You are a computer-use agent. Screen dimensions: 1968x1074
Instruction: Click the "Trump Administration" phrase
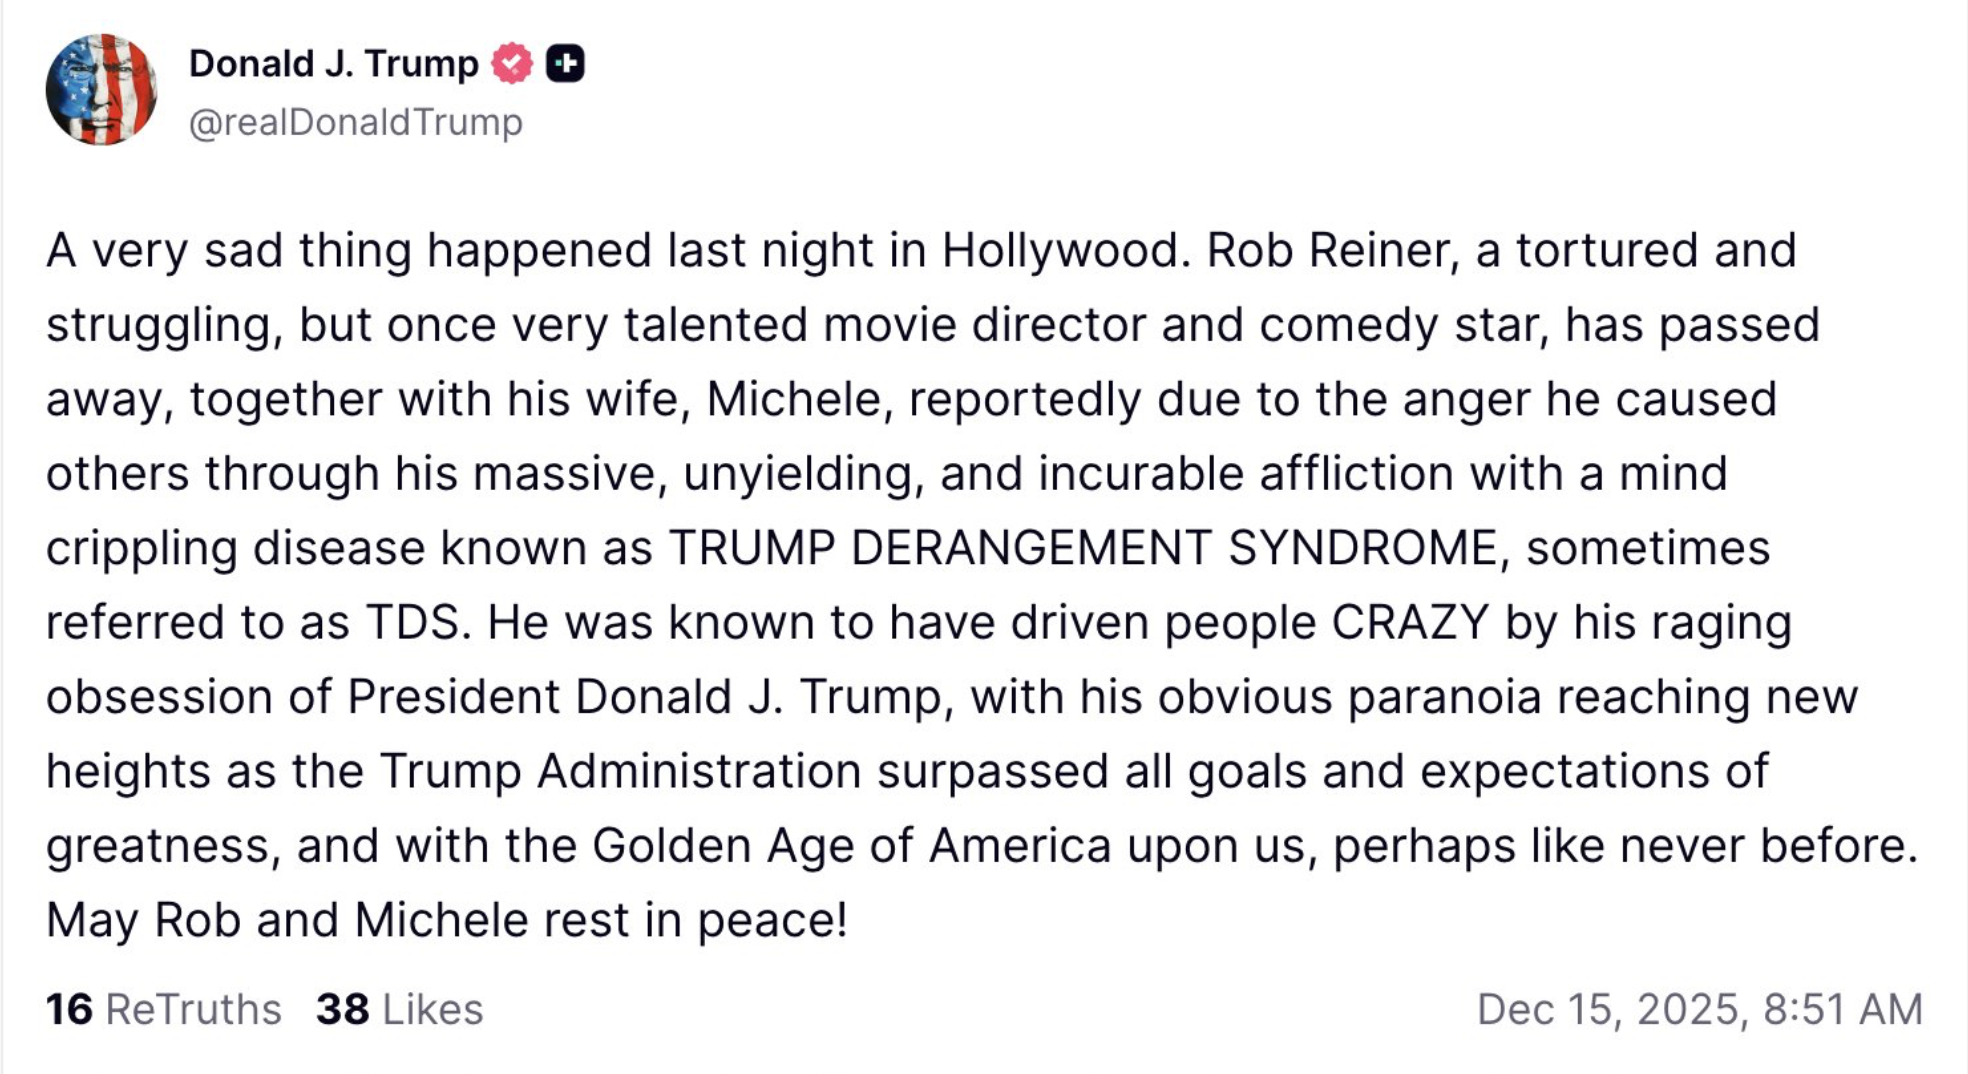pyautogui.click(x=620, y=771)
